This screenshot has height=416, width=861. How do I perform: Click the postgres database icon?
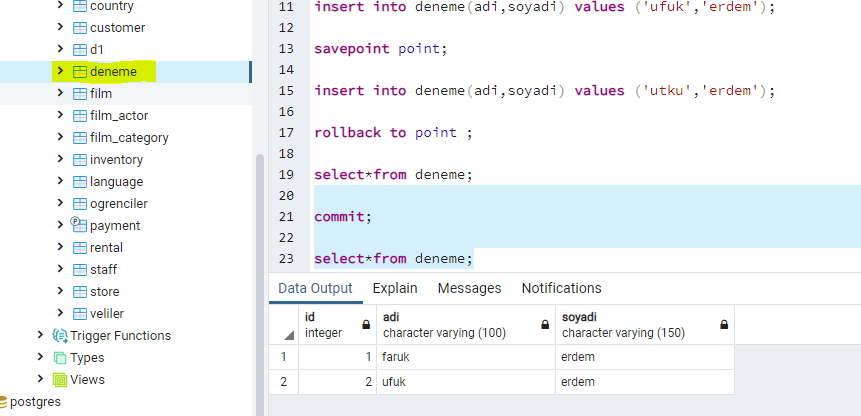(3, 402)
